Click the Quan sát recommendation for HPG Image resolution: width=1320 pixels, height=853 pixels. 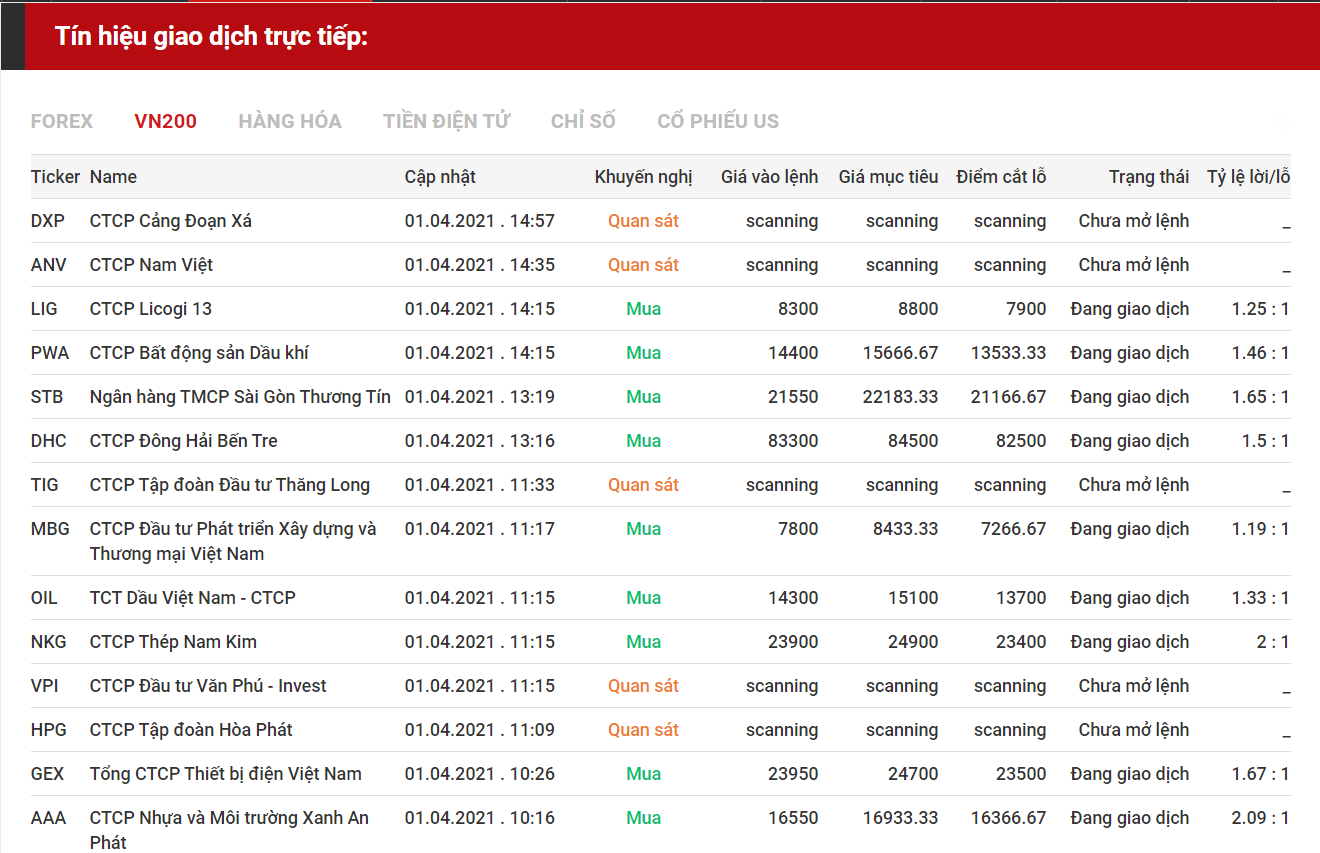643,730
